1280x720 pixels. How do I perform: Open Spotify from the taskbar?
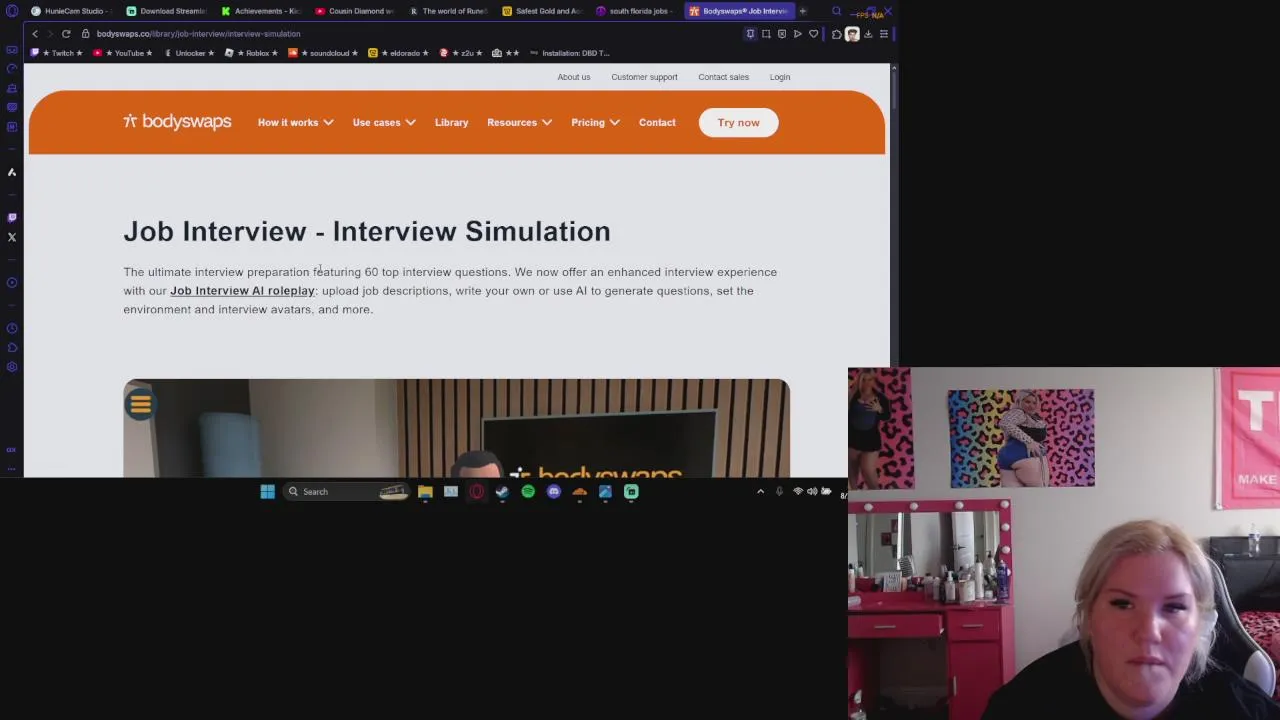[528, 491]
